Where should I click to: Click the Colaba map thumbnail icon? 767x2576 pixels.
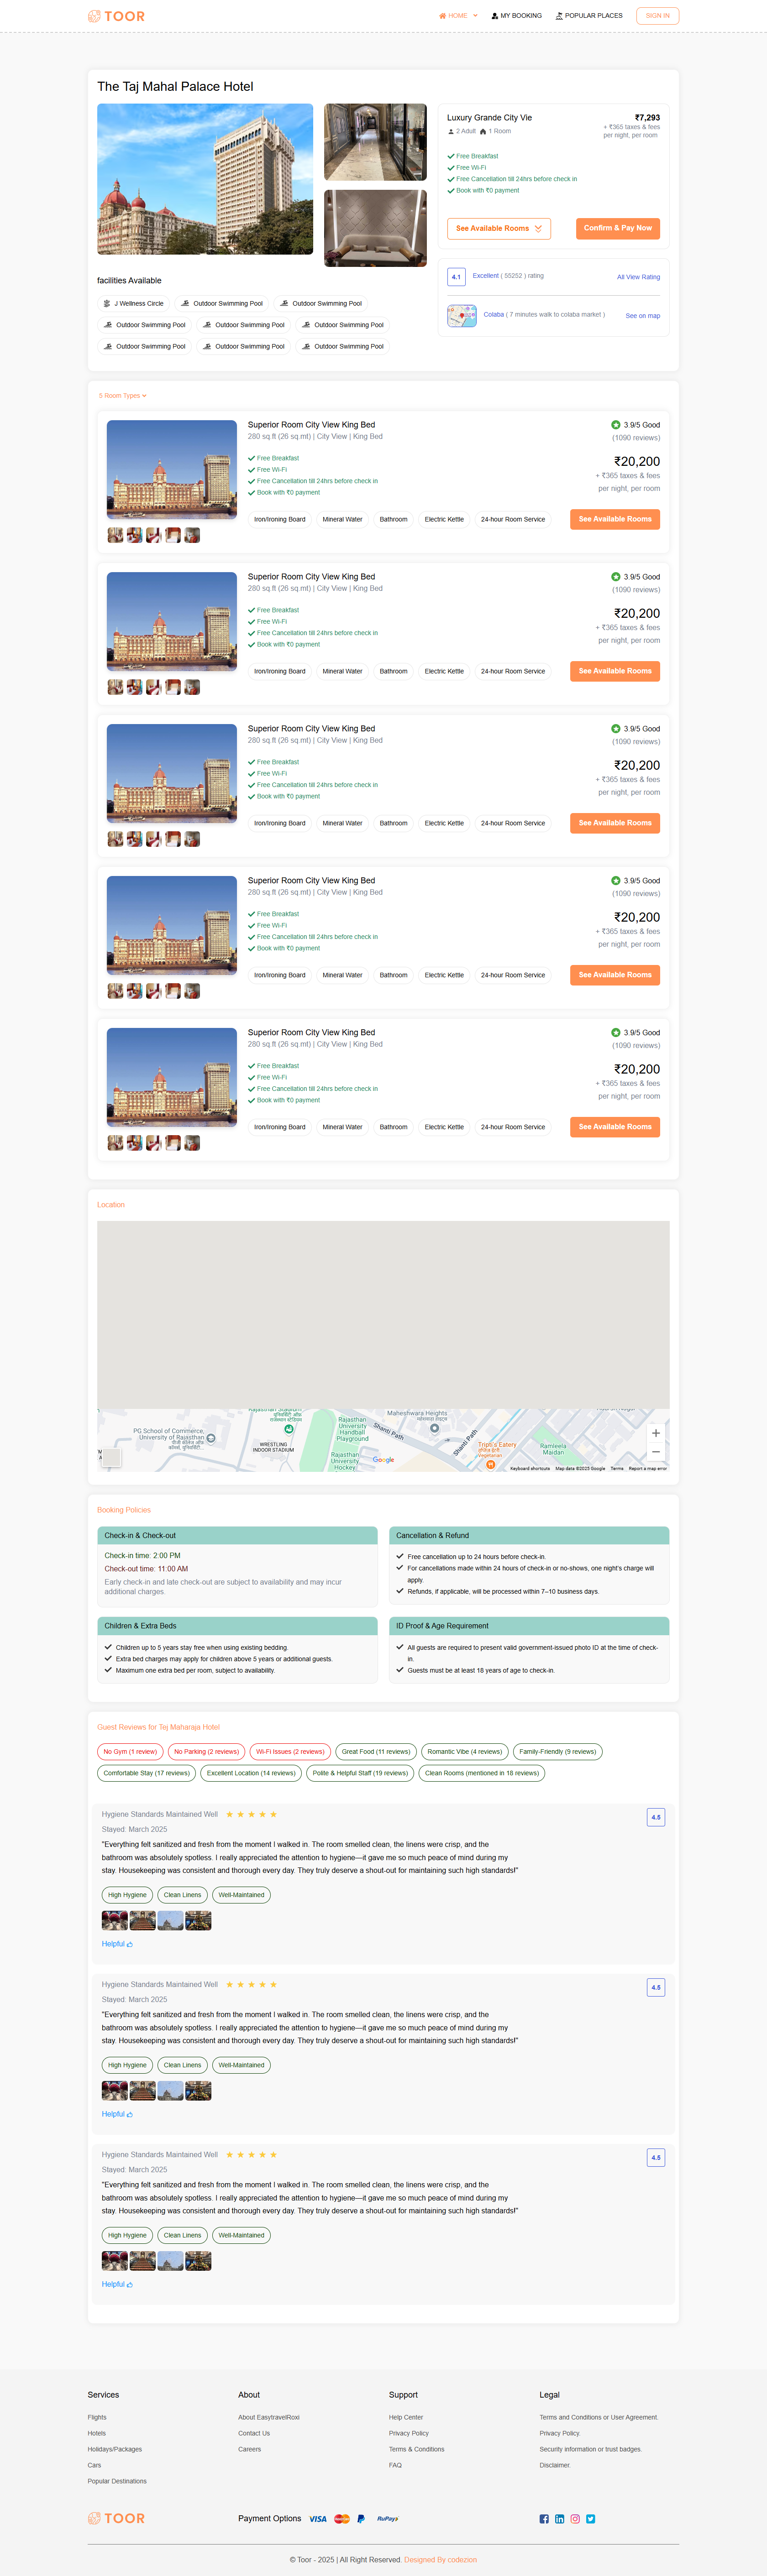pyautogui.click(x=462, y=316)
